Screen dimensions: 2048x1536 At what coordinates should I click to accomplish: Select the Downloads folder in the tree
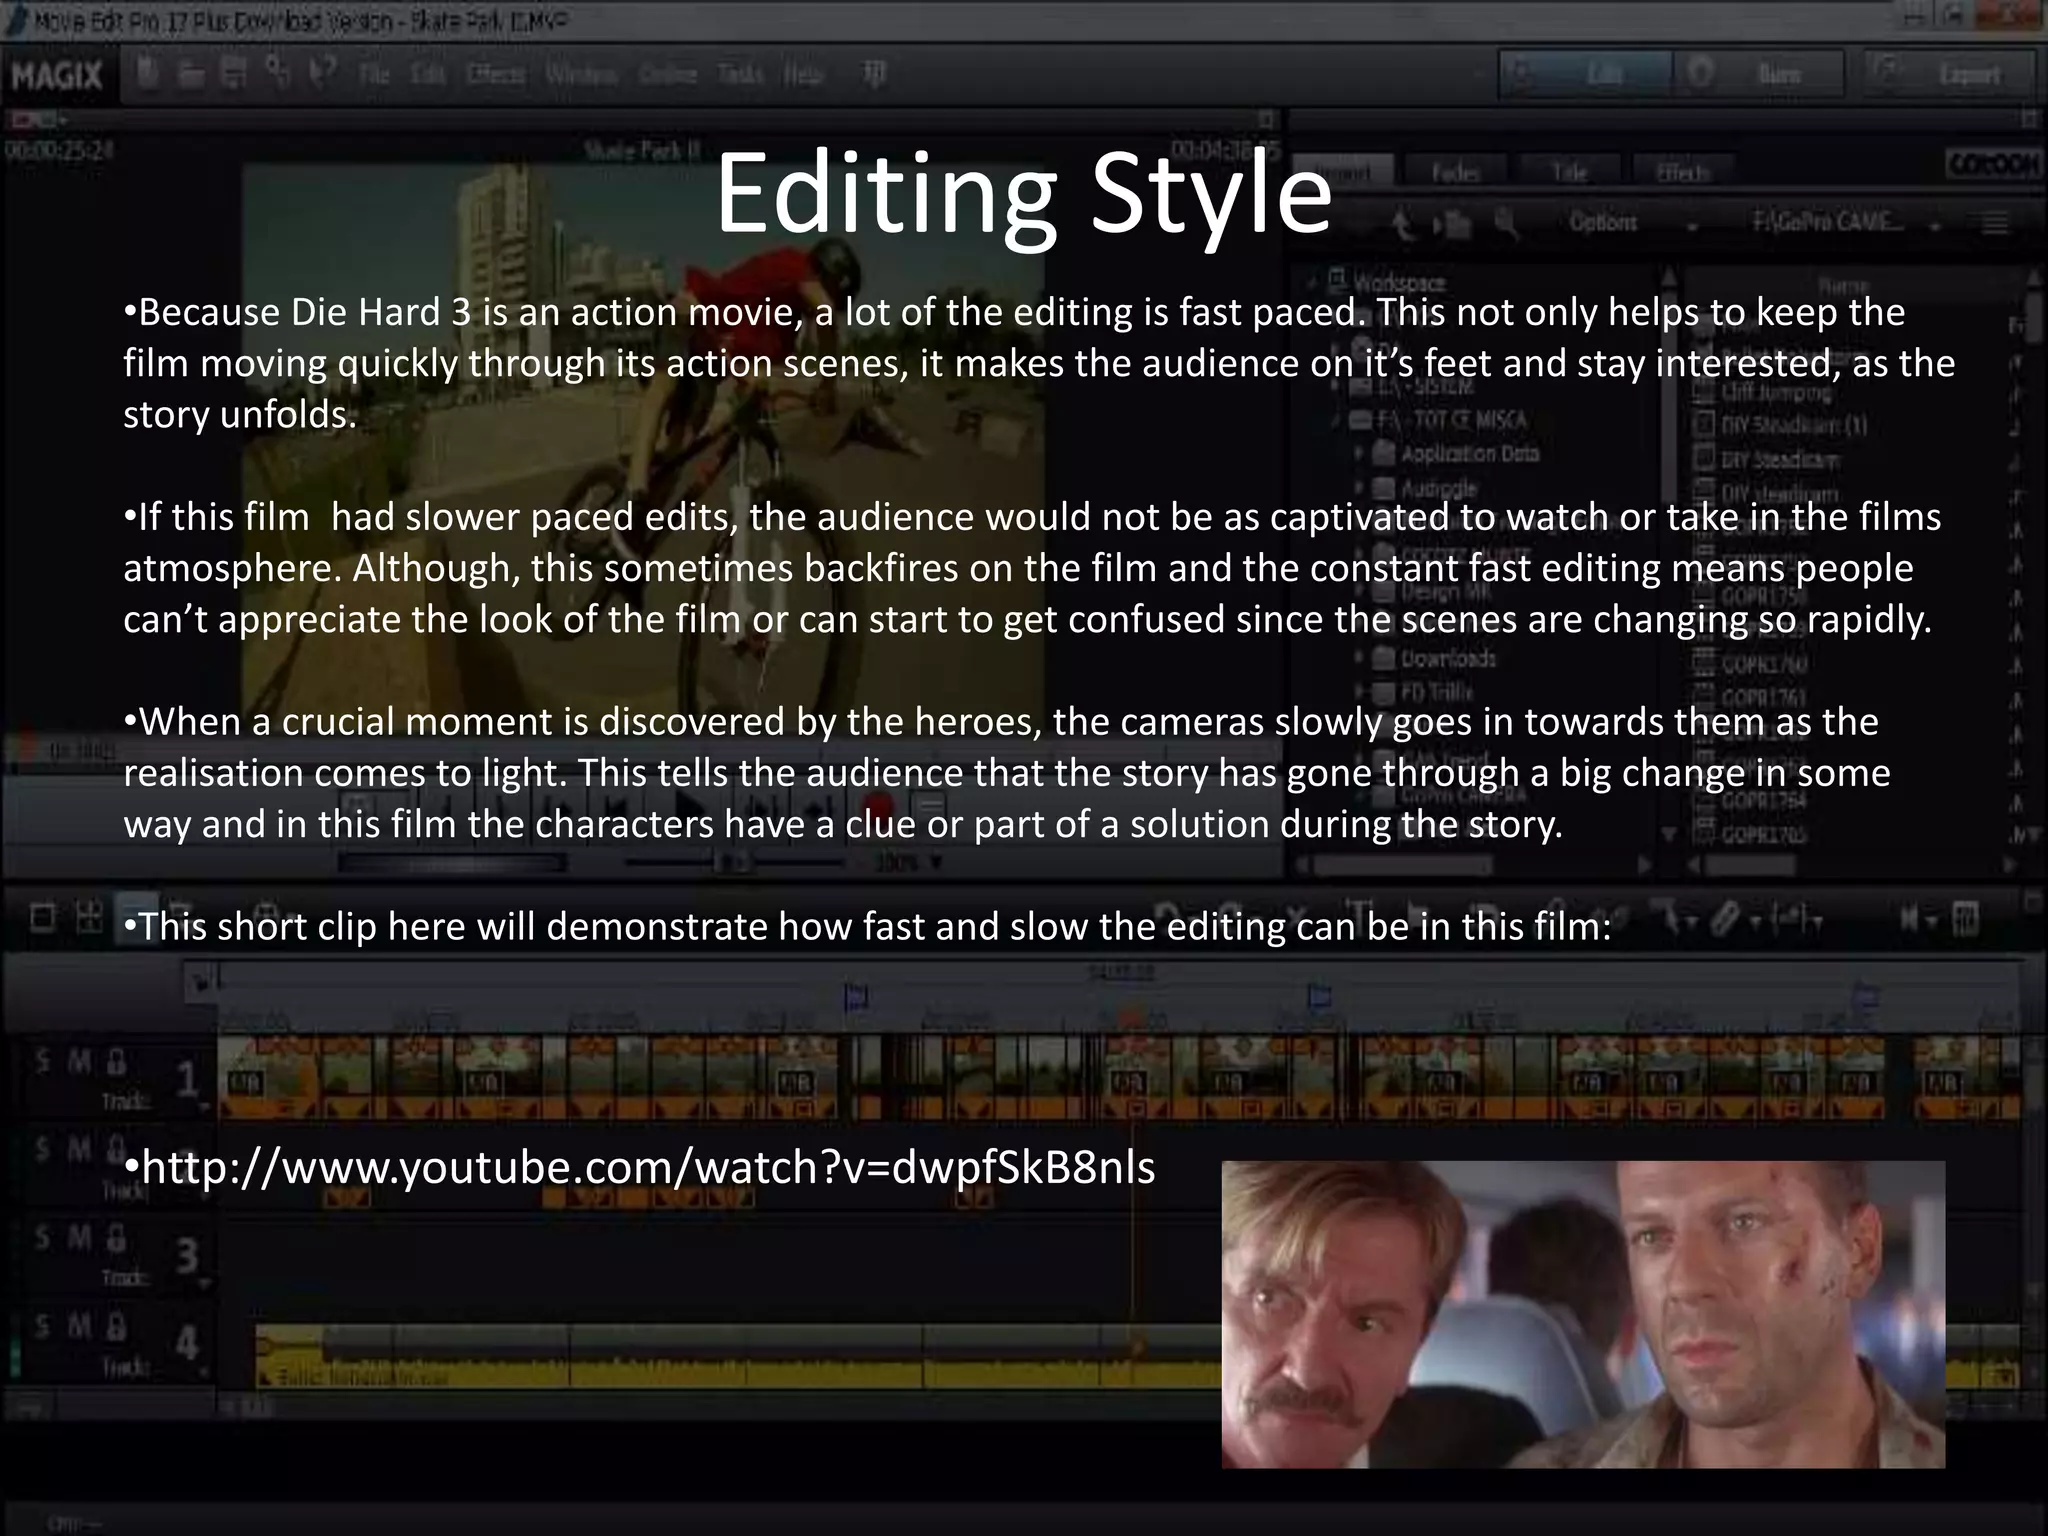pyautogui.click(x=1435, y=659)
